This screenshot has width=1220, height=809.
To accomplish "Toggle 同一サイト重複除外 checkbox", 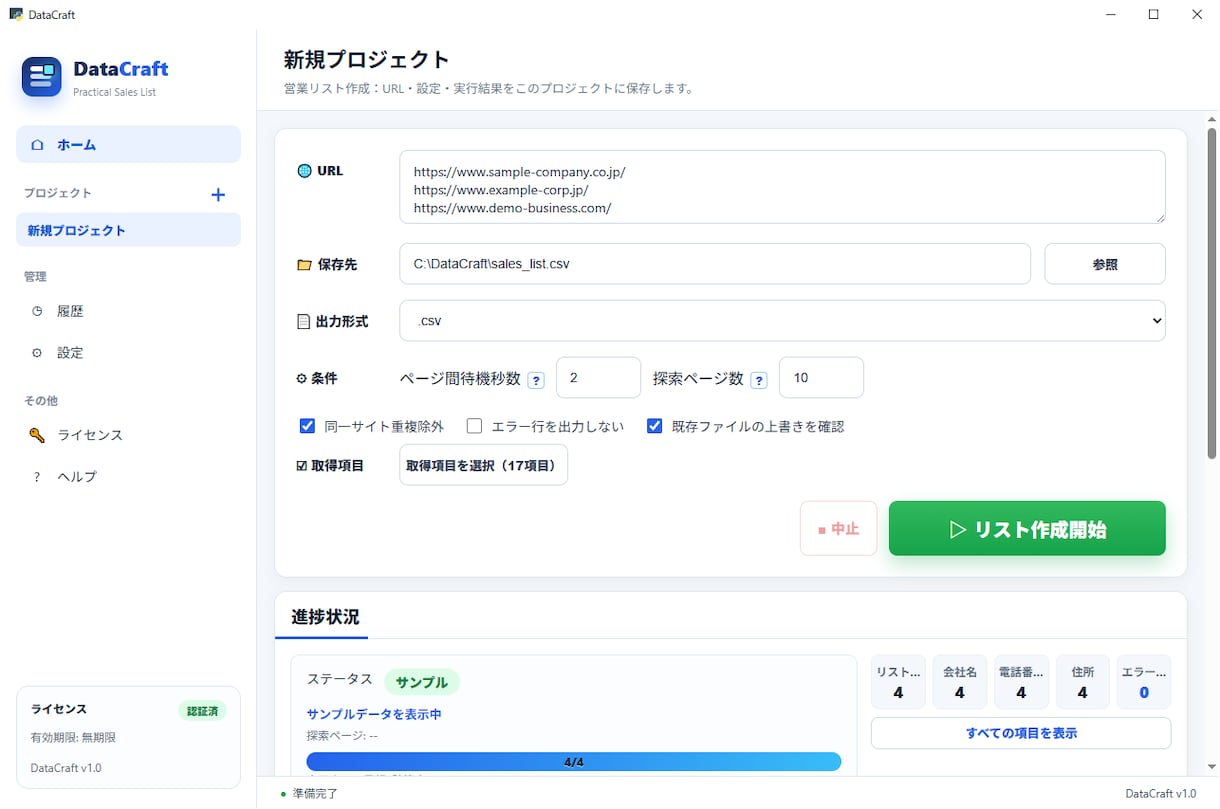I will pyautogui.click(x=308, y=426).
